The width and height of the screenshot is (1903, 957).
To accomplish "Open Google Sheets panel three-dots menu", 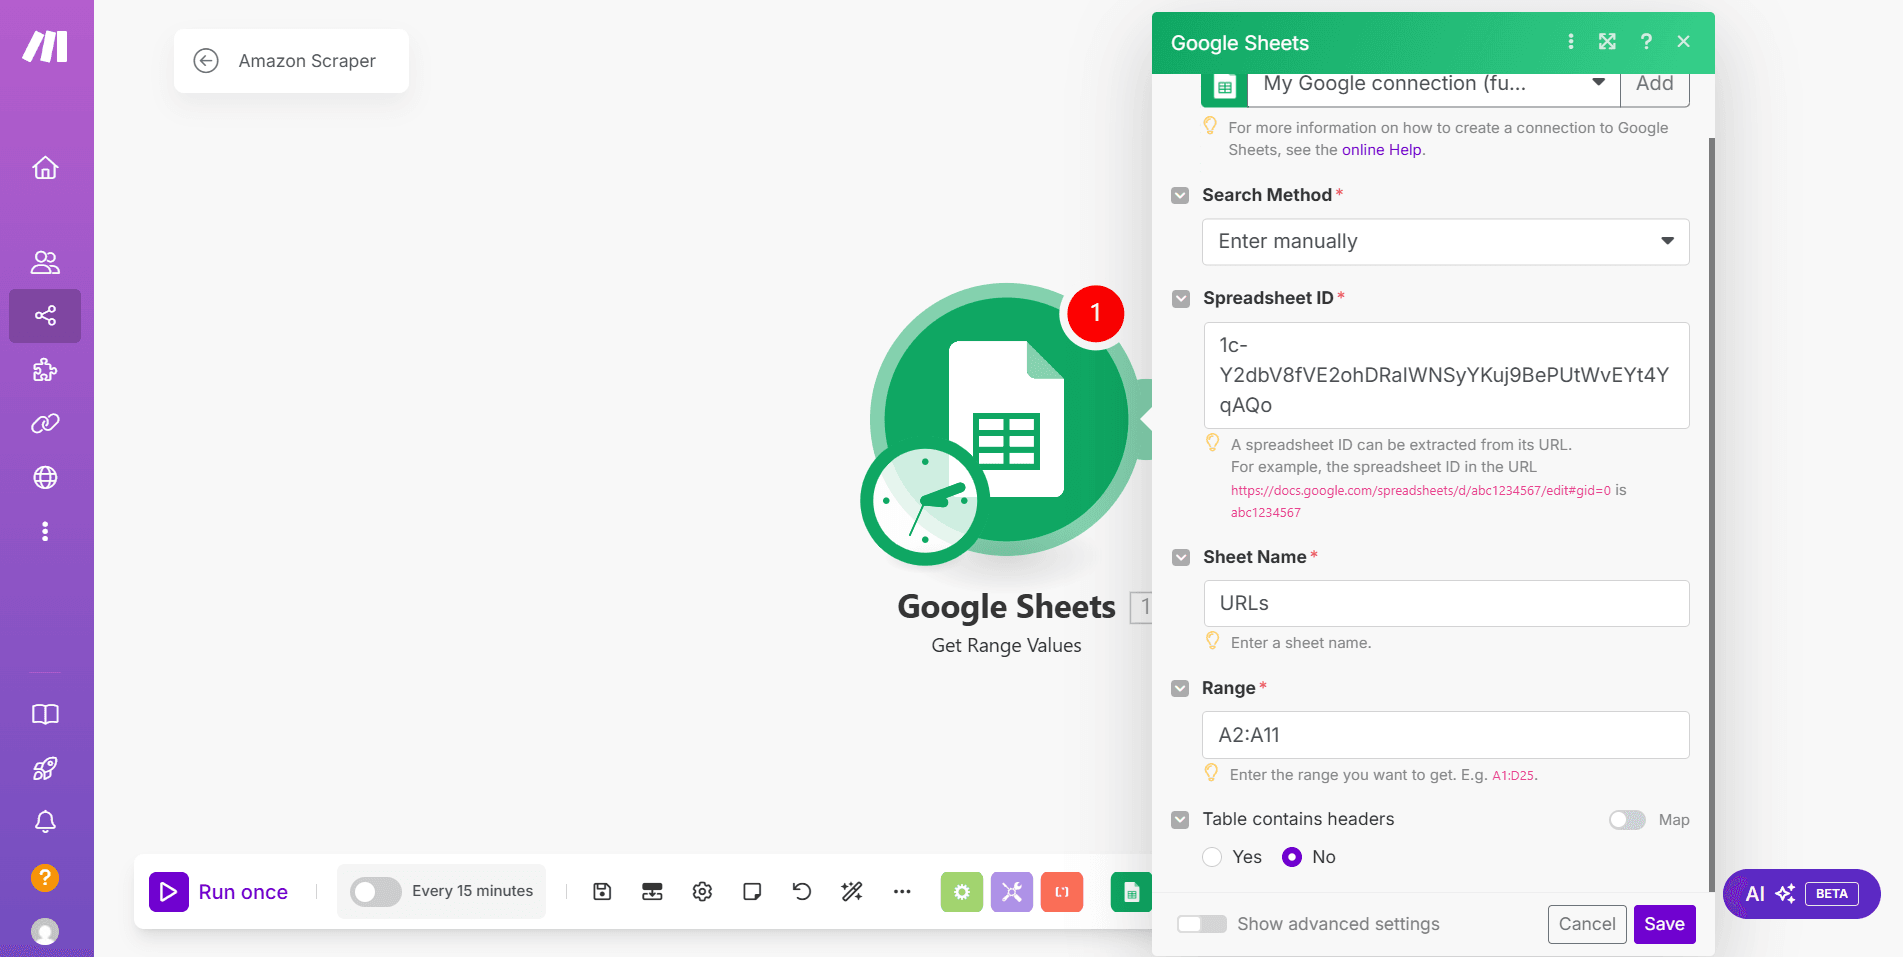I will (1571, 41).
